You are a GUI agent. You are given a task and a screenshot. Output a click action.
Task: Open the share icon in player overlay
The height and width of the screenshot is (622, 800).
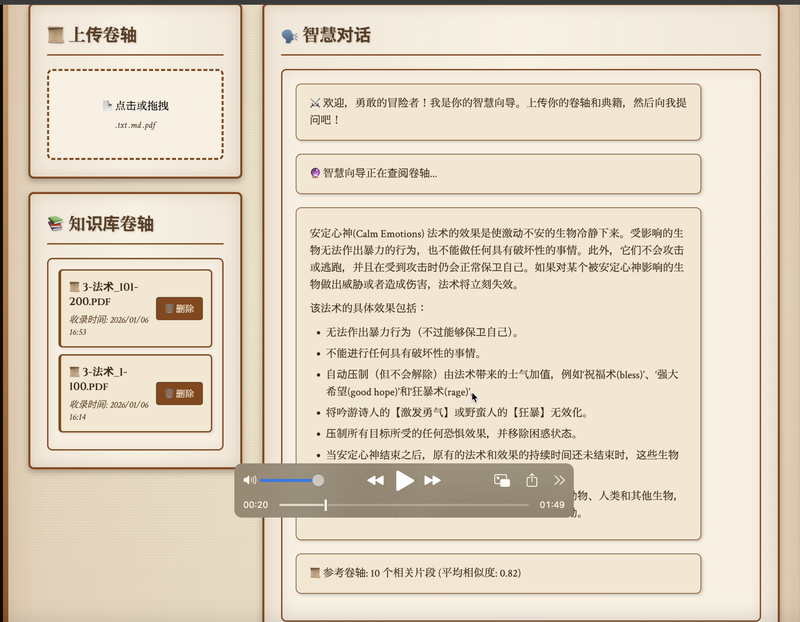[x=532, y=481]
